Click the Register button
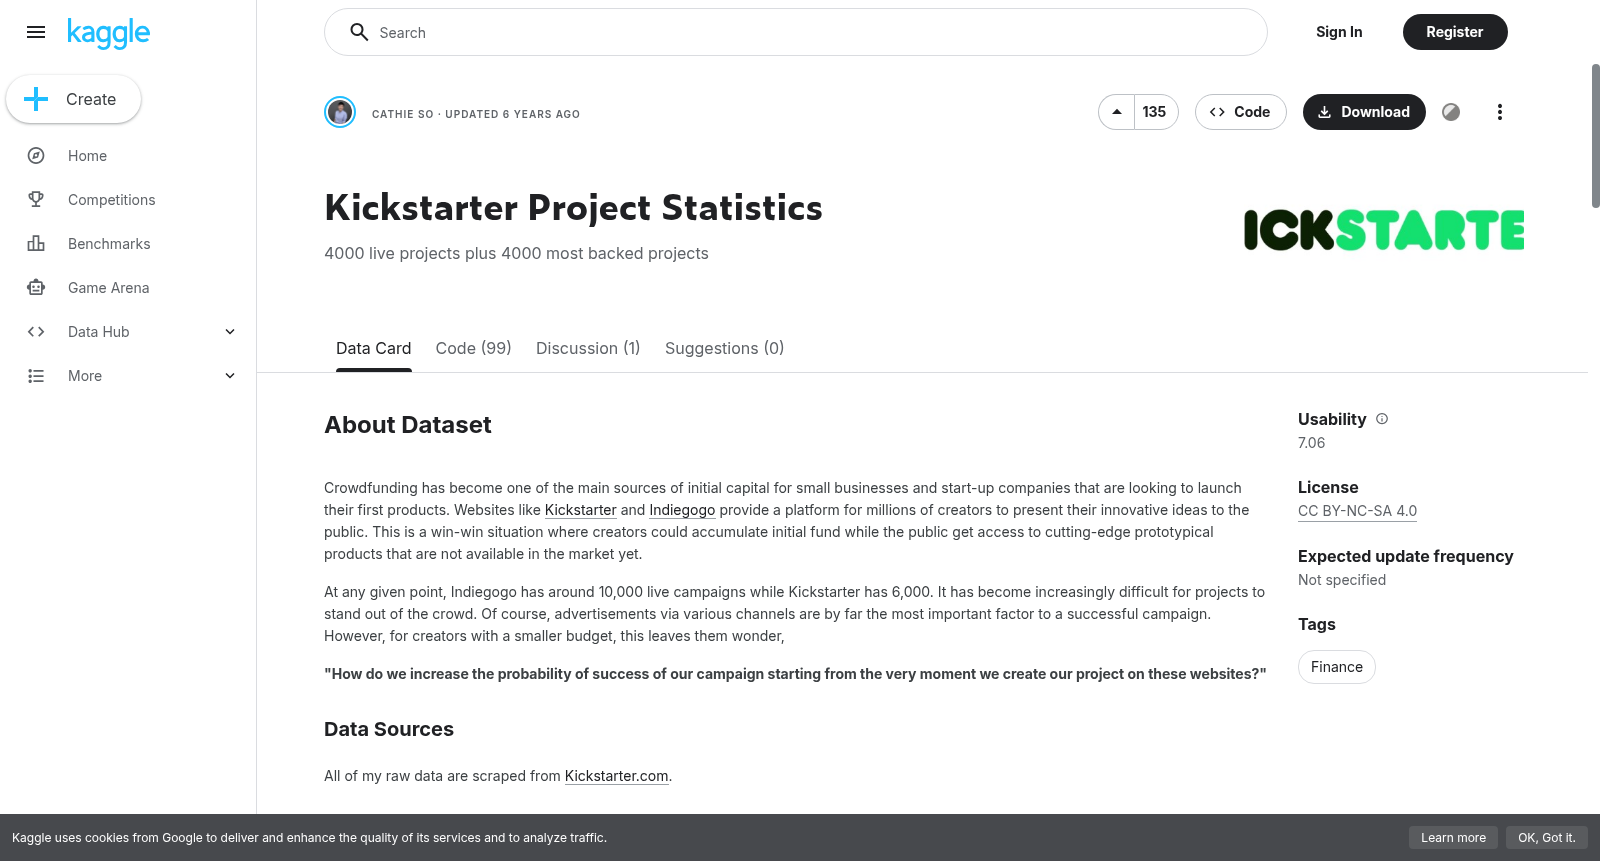The width and height of the screenshot is (1600, 861). pyautogui.click(x=1455, y=32)
